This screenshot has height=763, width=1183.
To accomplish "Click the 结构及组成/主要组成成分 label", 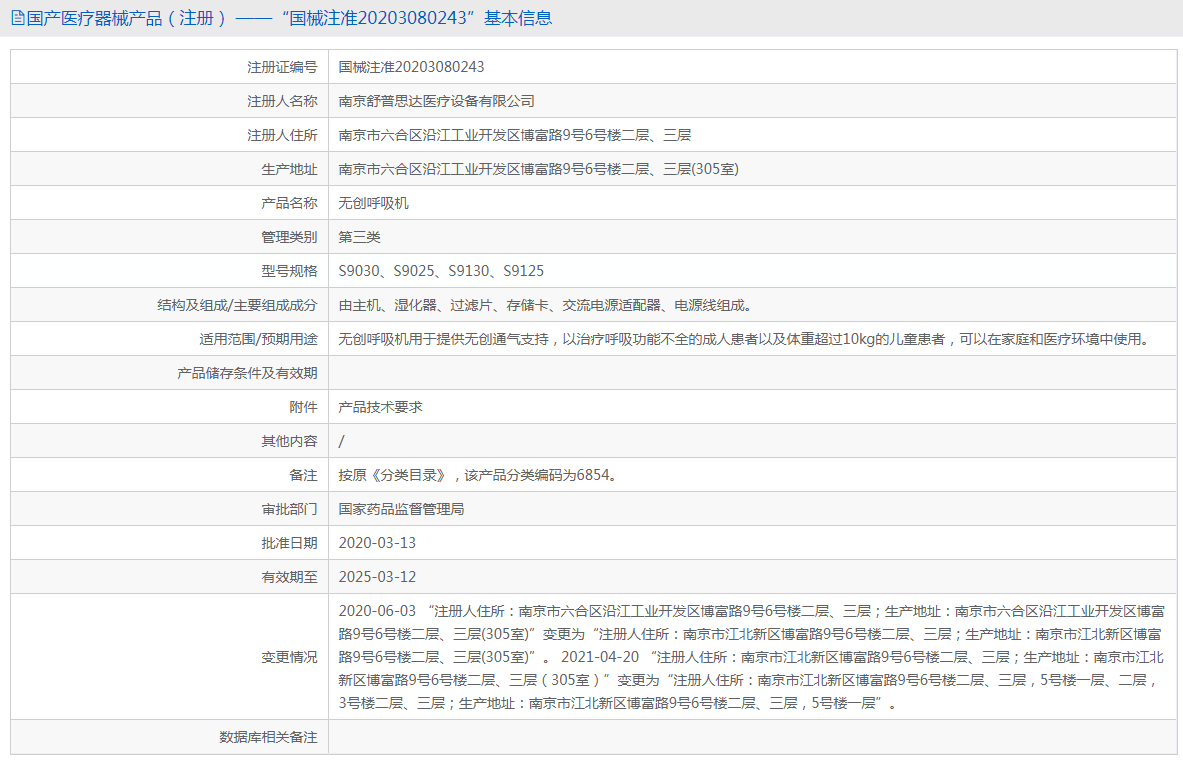I will pos(237,306).
